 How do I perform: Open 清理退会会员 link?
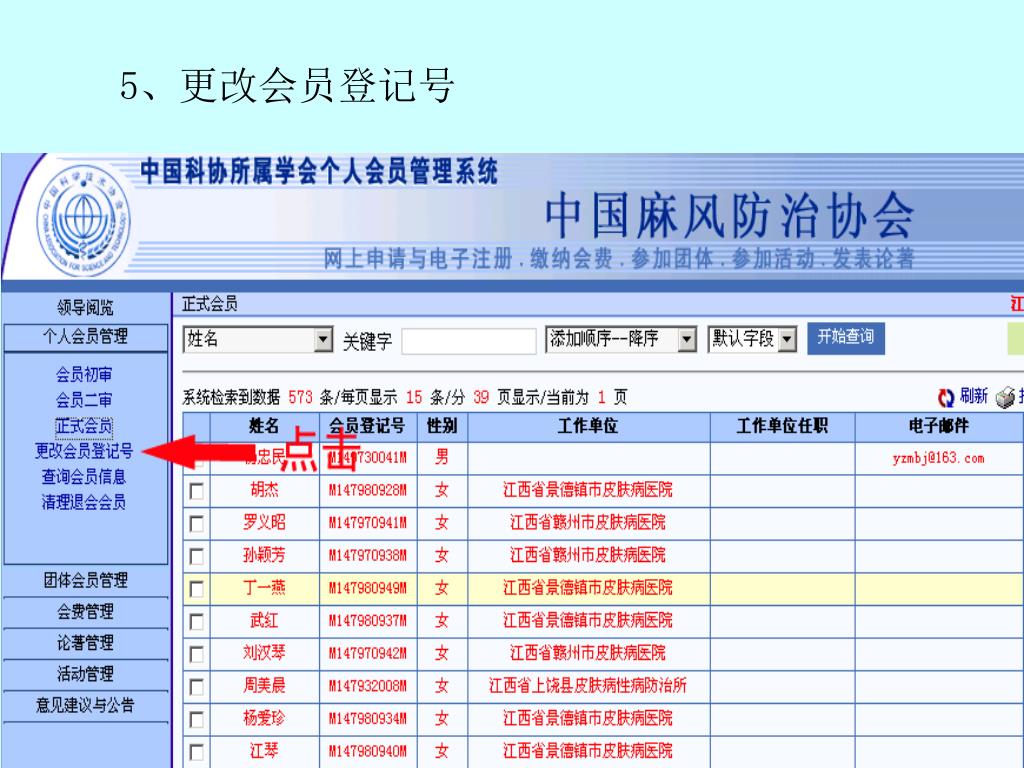pos(84,502)
